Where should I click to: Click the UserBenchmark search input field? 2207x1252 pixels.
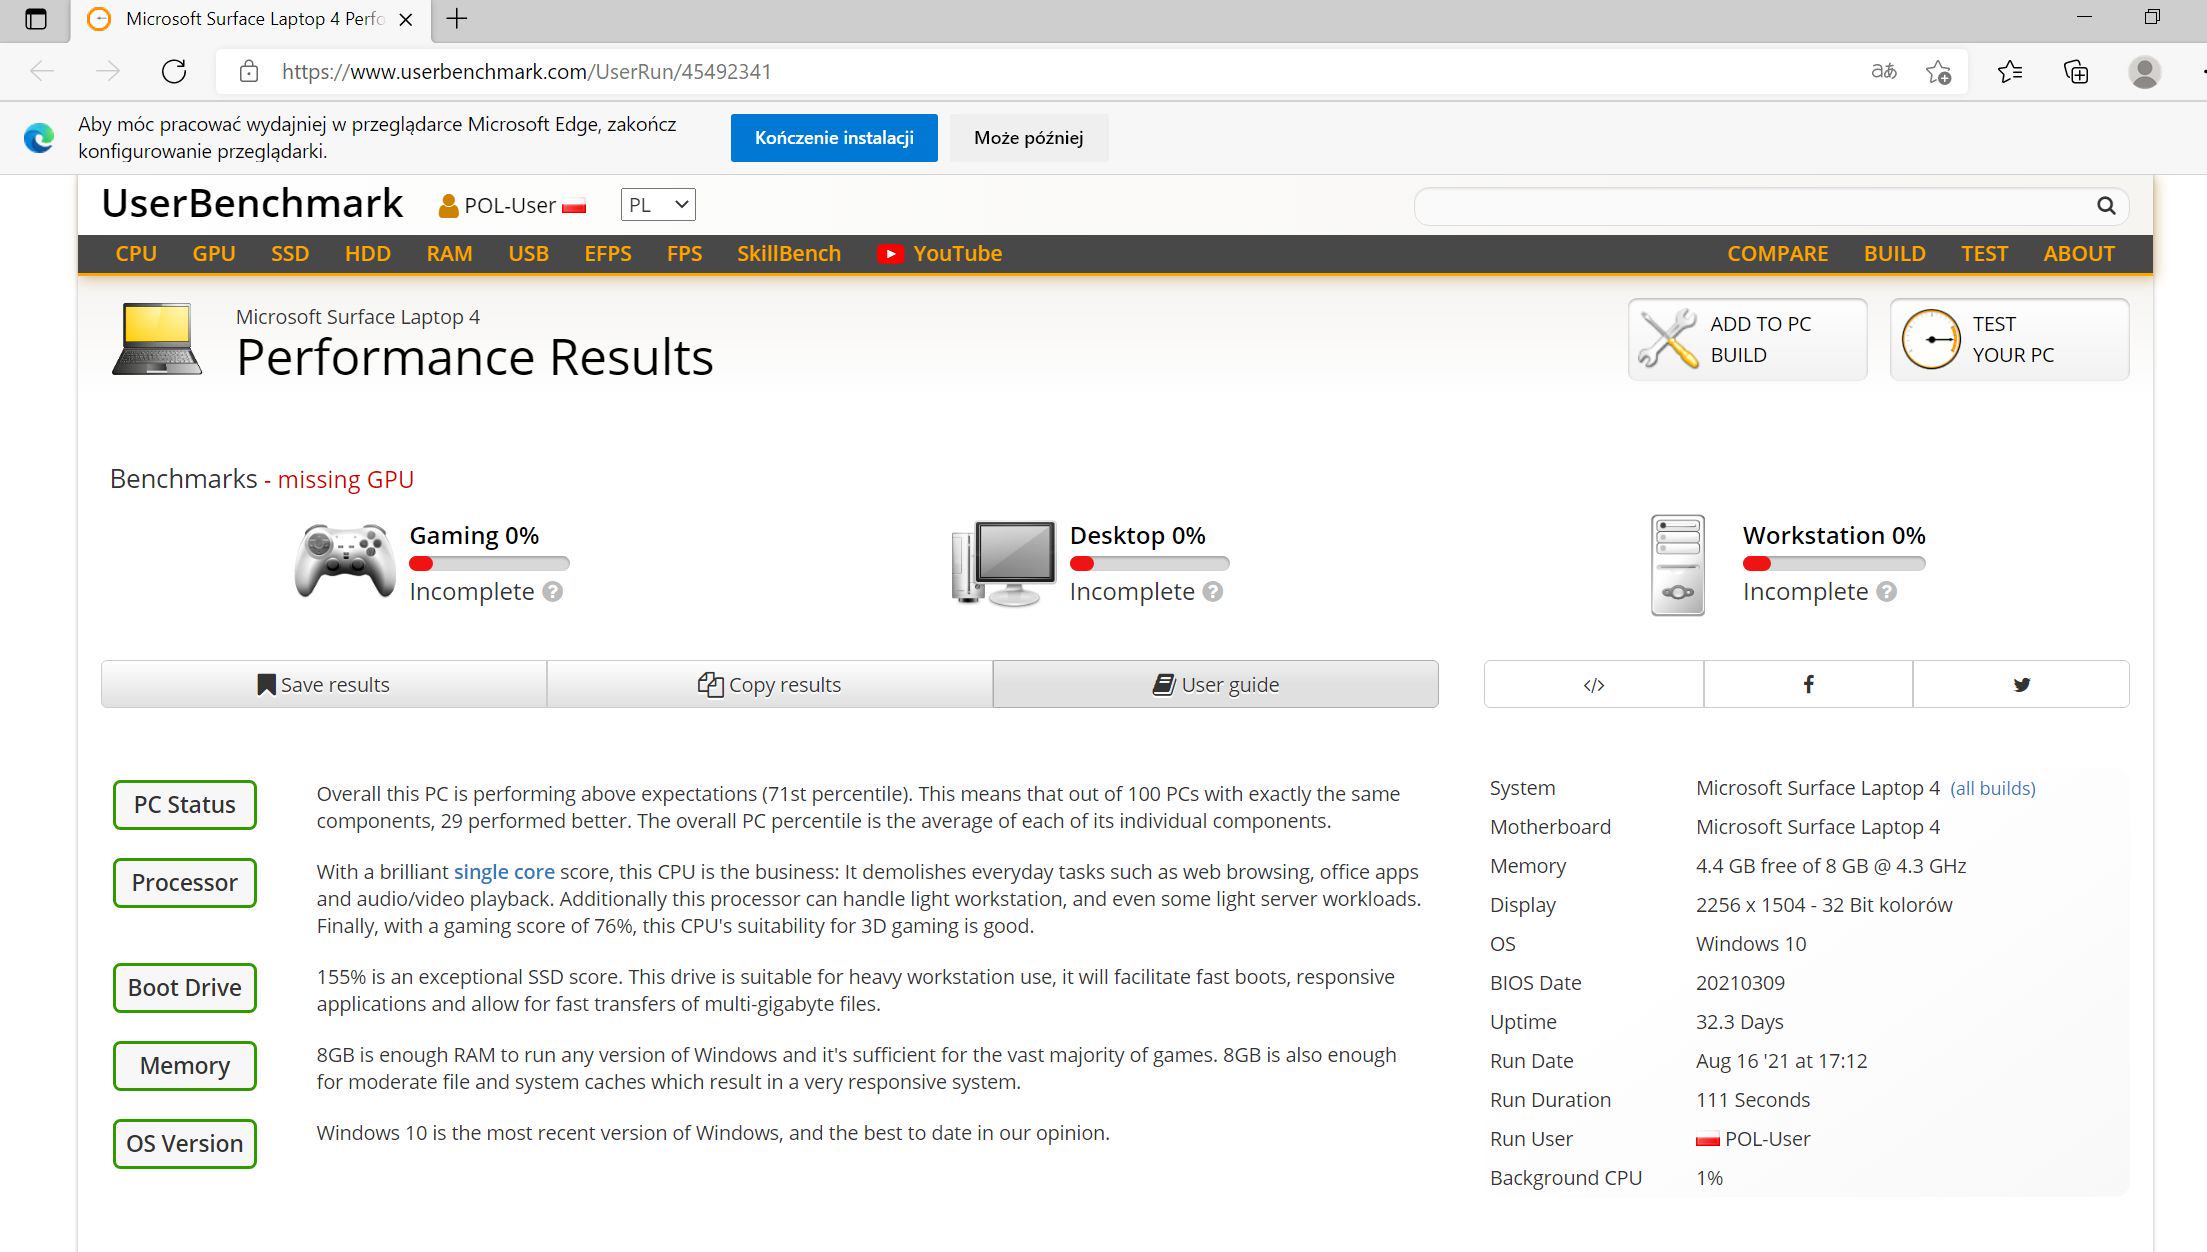pos(1750,206)
